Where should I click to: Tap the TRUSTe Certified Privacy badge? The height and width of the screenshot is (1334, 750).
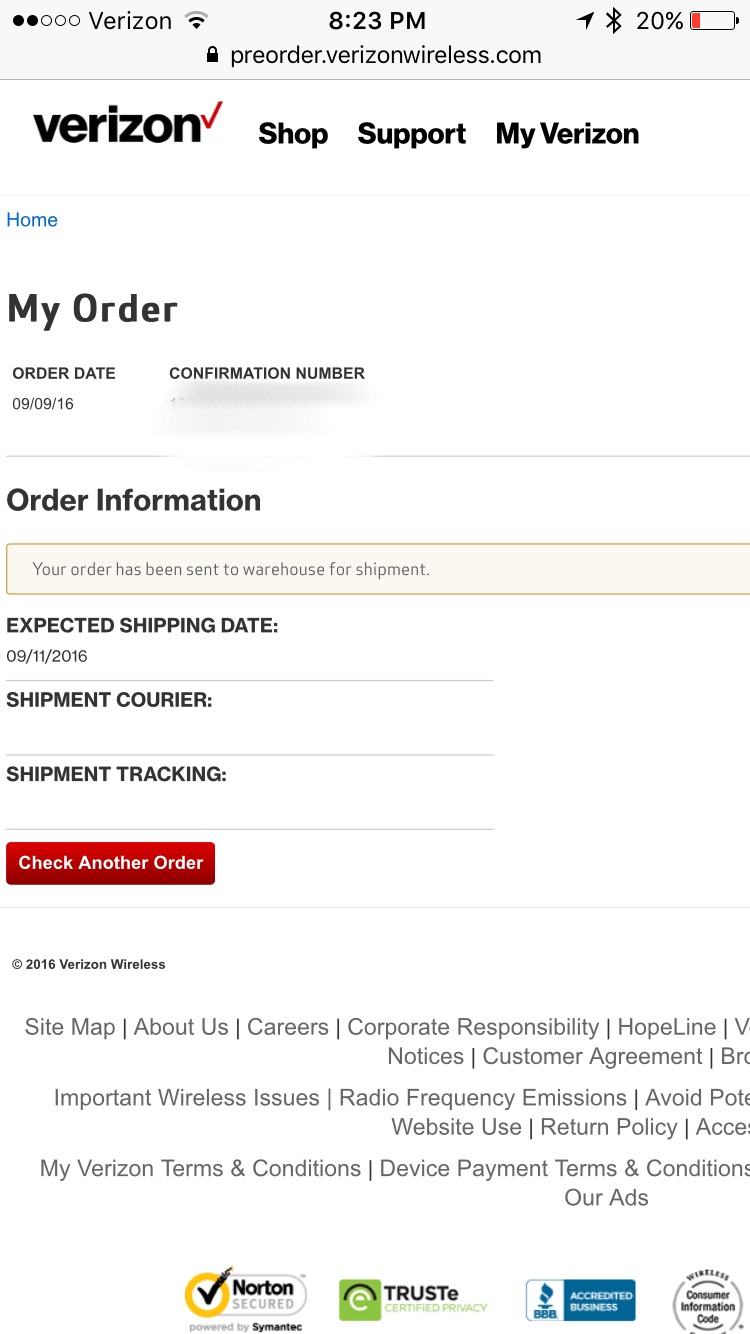tap(414, 1298)
